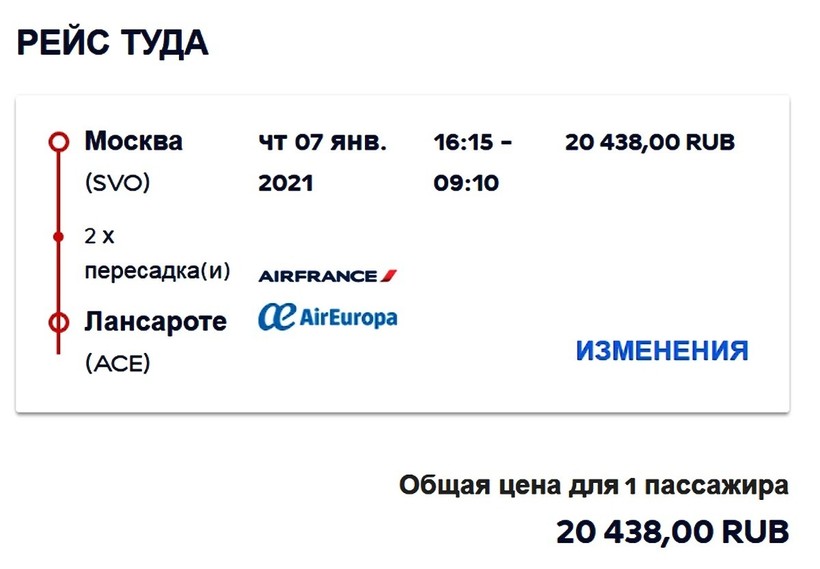Click the Air France airline logo
The image size is (820, 569).
pyautogui.click(x=328, y=275)
